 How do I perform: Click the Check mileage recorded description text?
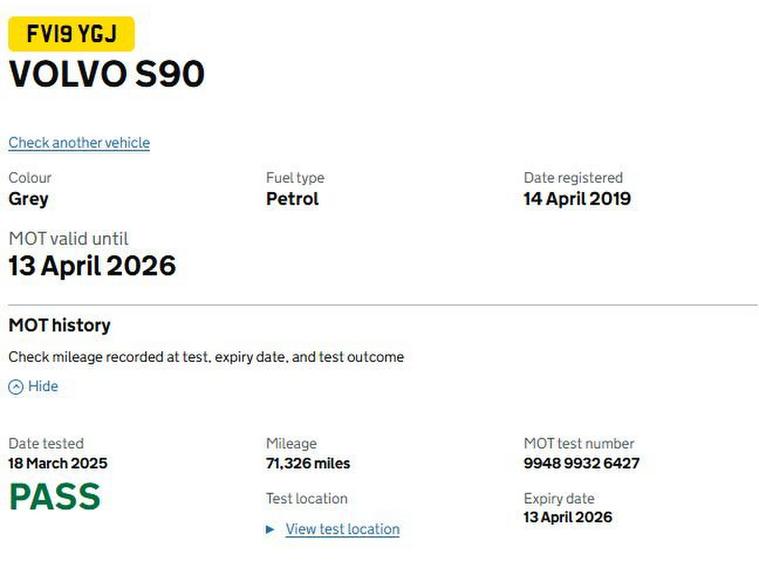click(x=206, y=357)
